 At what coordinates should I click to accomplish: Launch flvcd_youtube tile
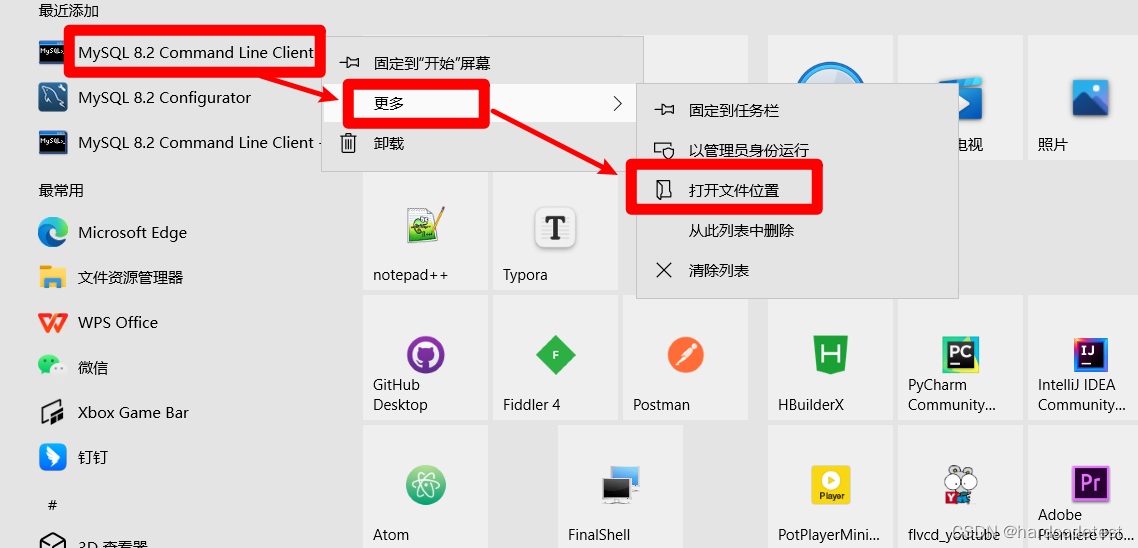point(960,486)
